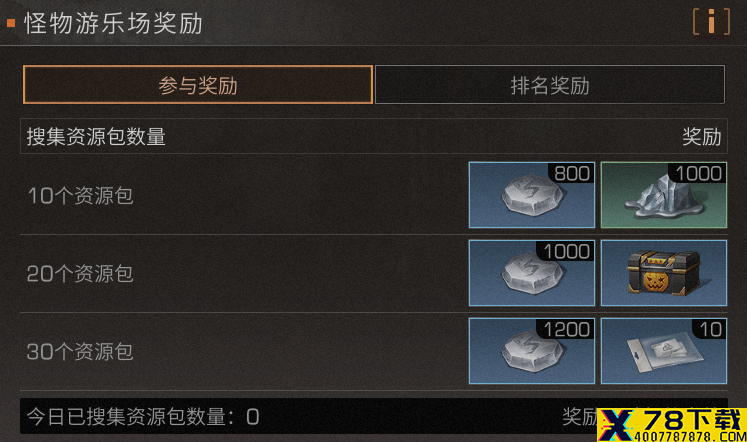
Task: Click the 怪物游乐场奖励 title
Action: [x=114, y=23]
